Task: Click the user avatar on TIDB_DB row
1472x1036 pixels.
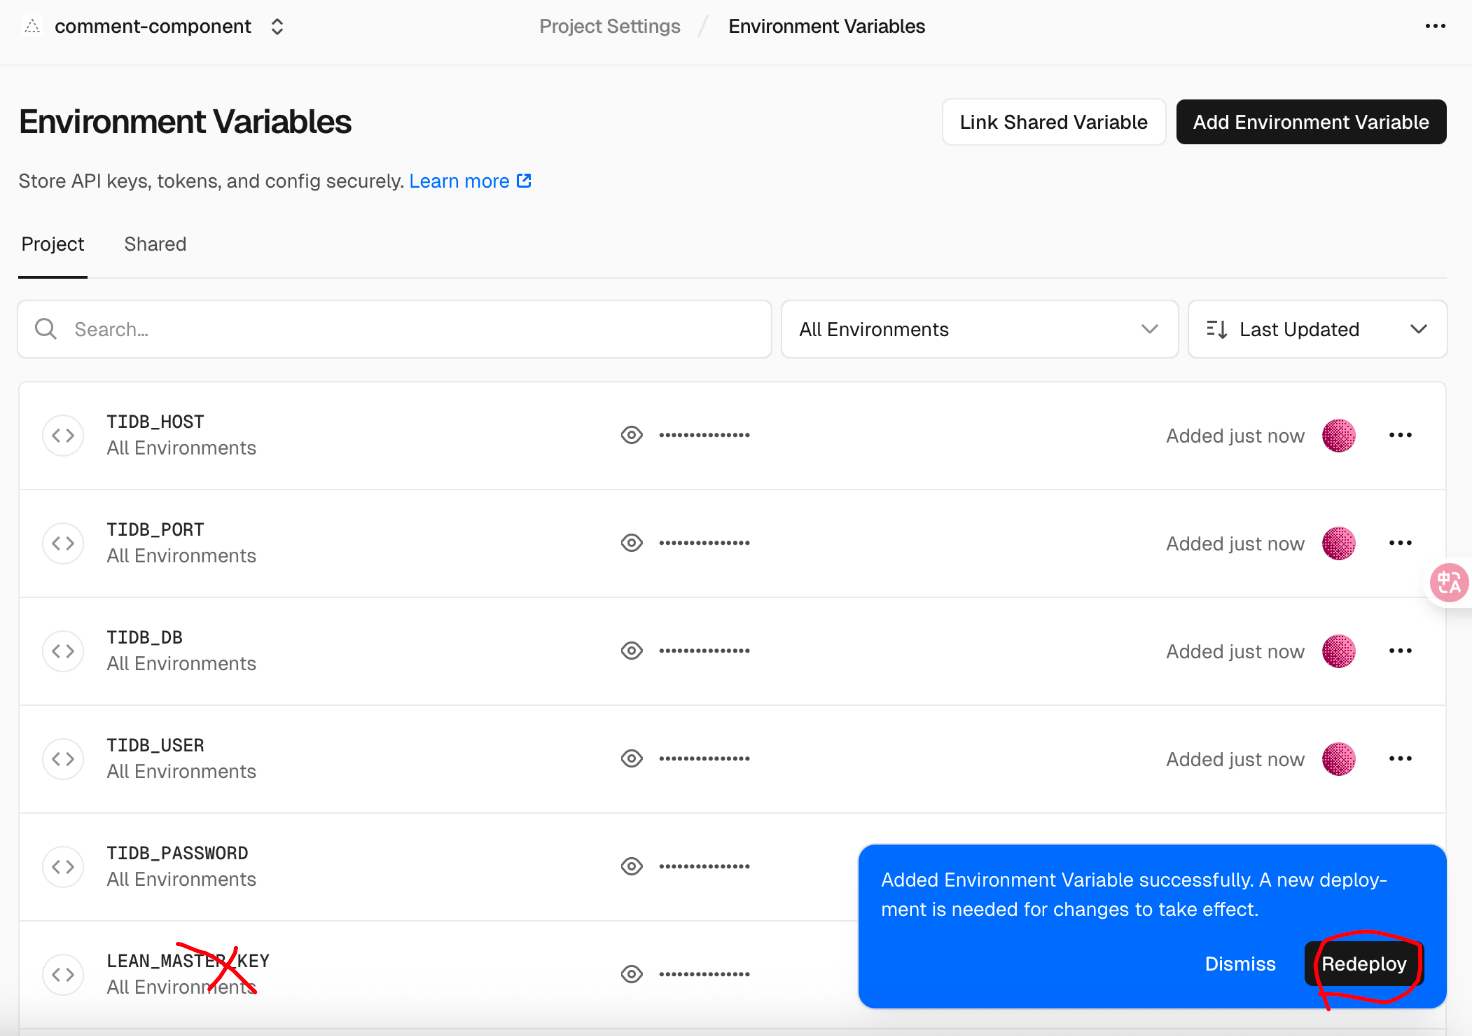Action: pyautogui.click(x=1338, y=651)
